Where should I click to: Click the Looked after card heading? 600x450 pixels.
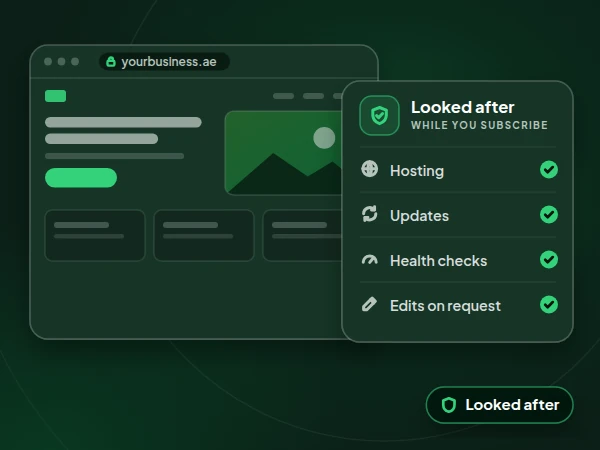pos(463,107)
